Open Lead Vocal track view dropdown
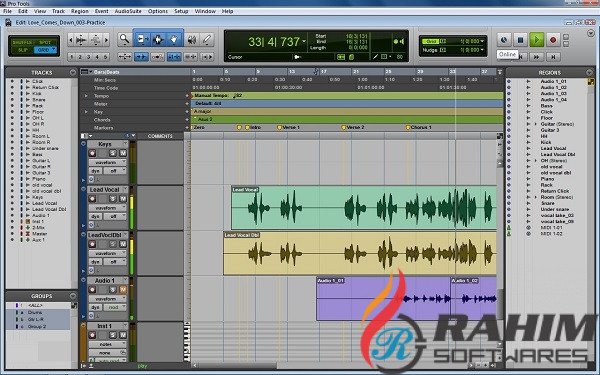Image resolution: width=600 pixels, height=375 pixels. click(x=107, y=208)
